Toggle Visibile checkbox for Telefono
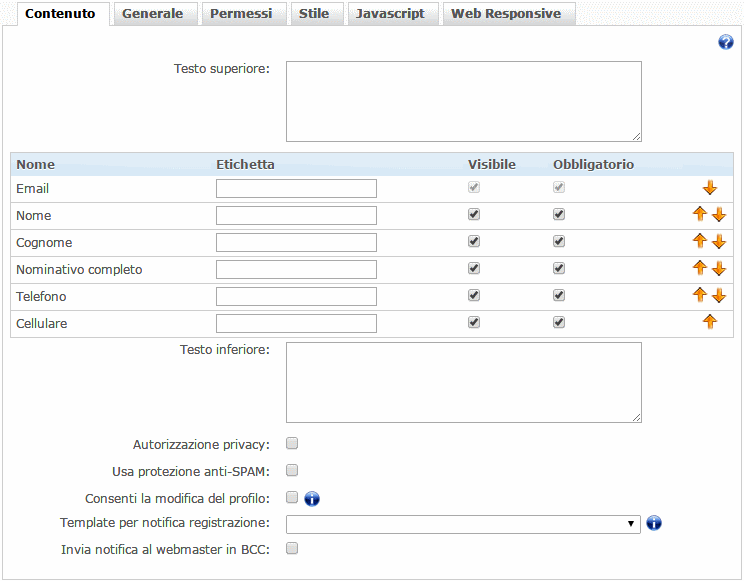 474,295
